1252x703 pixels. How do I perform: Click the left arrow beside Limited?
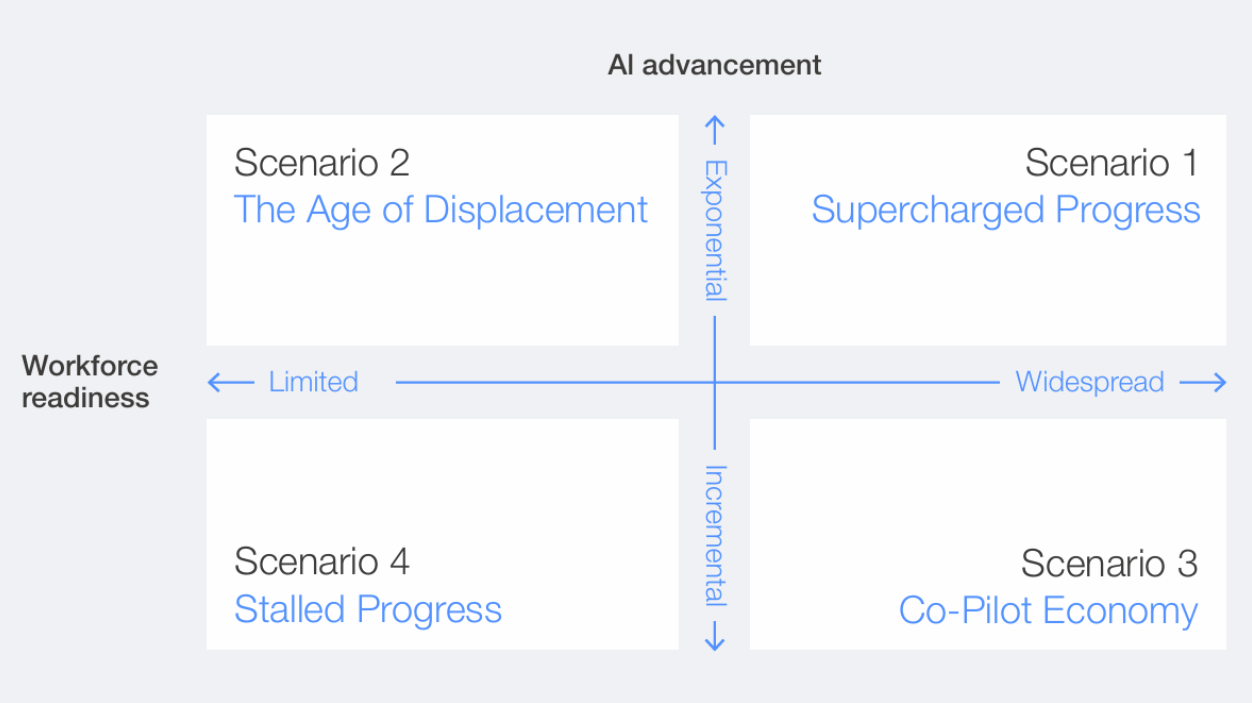230,382
